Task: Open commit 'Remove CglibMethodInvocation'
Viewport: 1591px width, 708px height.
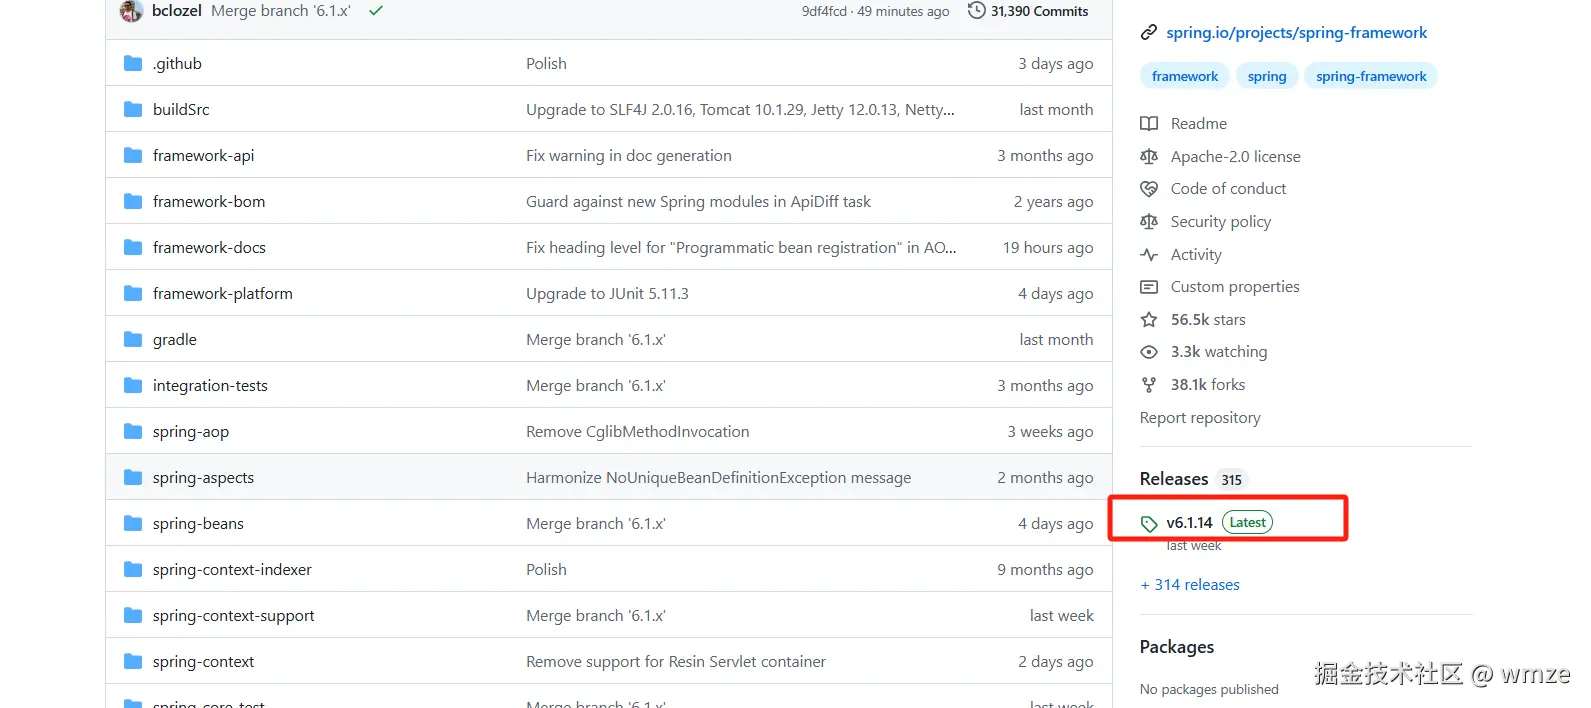Action: click(638, 431)
